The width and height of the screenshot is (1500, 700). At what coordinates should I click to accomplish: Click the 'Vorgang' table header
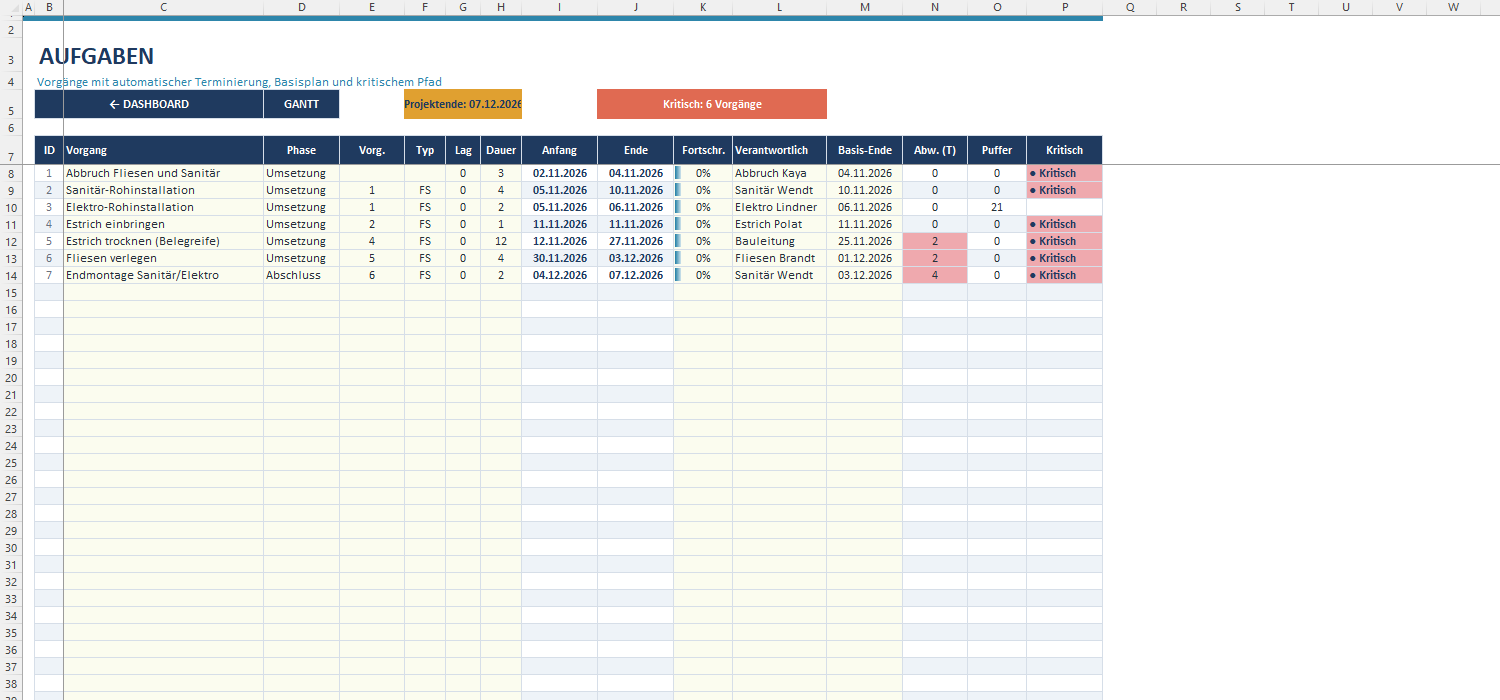click(163, 150)
